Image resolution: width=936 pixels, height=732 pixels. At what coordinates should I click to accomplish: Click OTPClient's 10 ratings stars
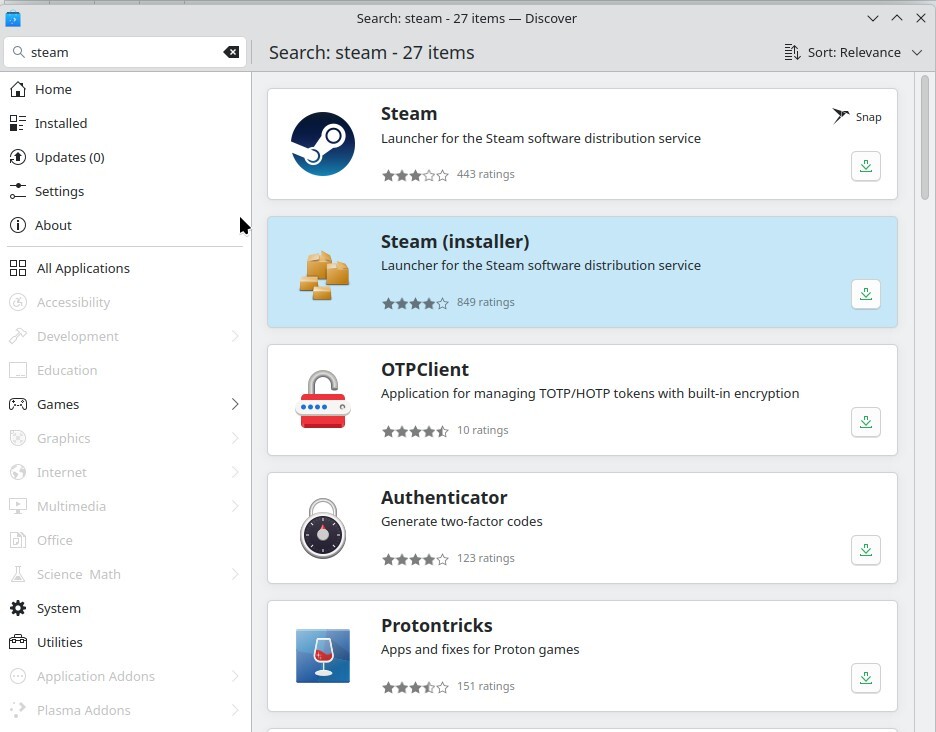pyautogui.click(x=415, y=431)
